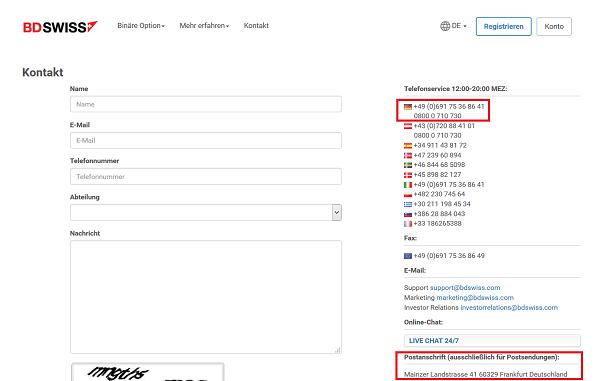Select phone number +49 (0)691 75 36 86 41 beside German flag
This screenshot has width=600, height=381.
click(x=448, y=106)
